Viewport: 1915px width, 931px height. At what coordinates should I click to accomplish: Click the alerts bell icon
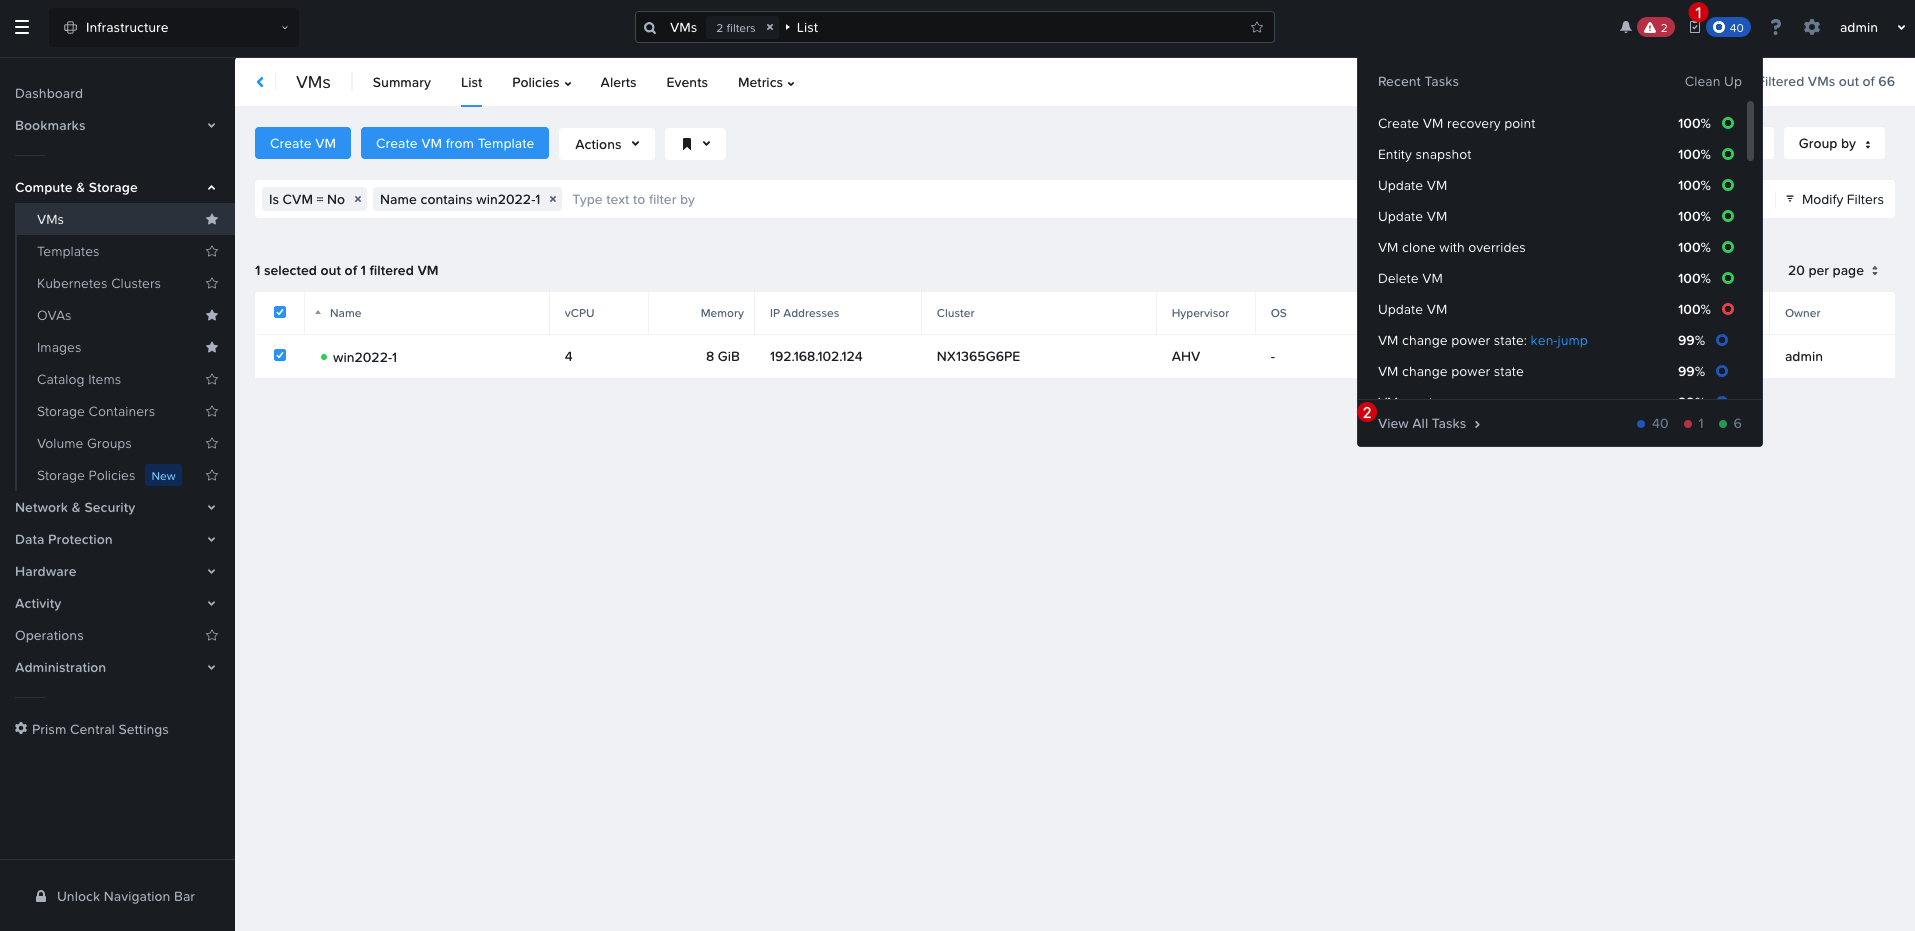pos(1625,27)
